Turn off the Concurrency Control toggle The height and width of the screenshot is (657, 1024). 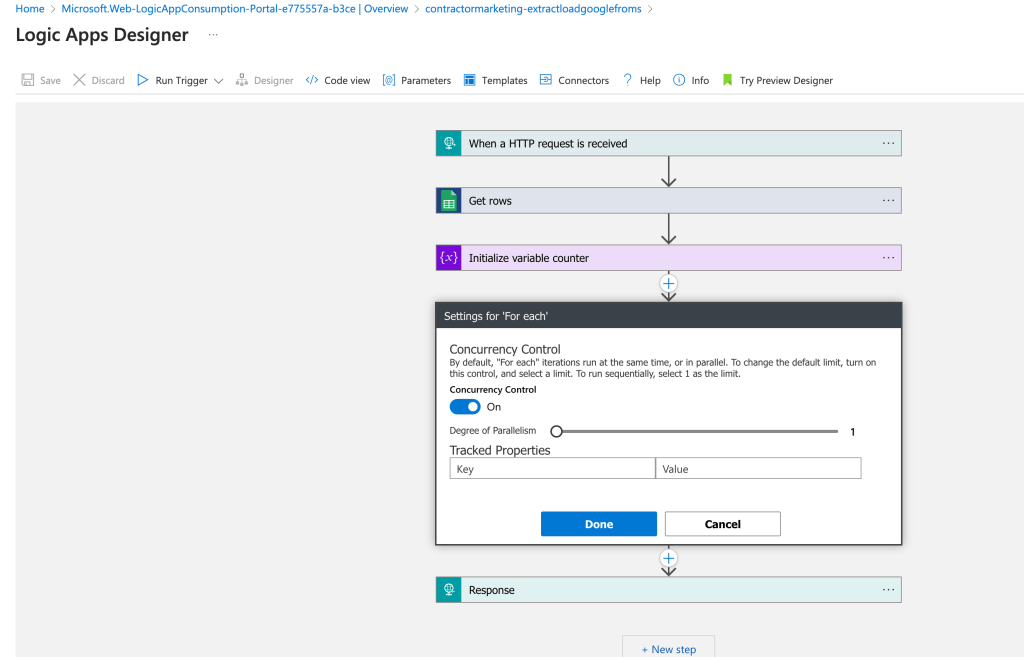click(x=465, y=407)
